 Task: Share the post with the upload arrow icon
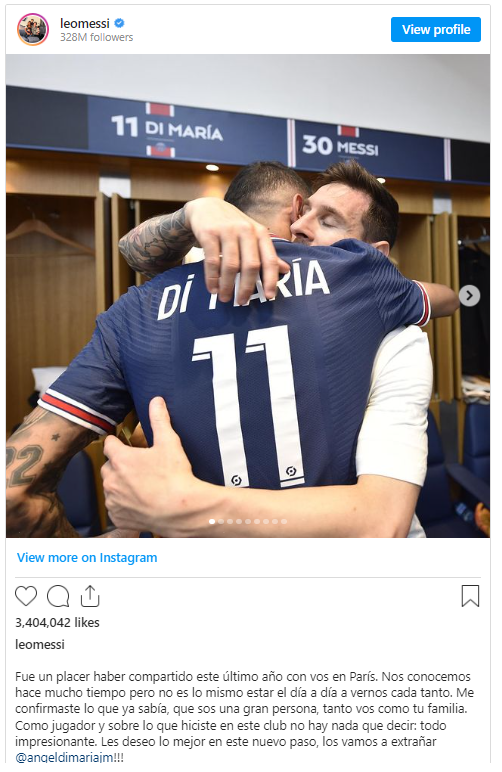(x=90, y=596)
